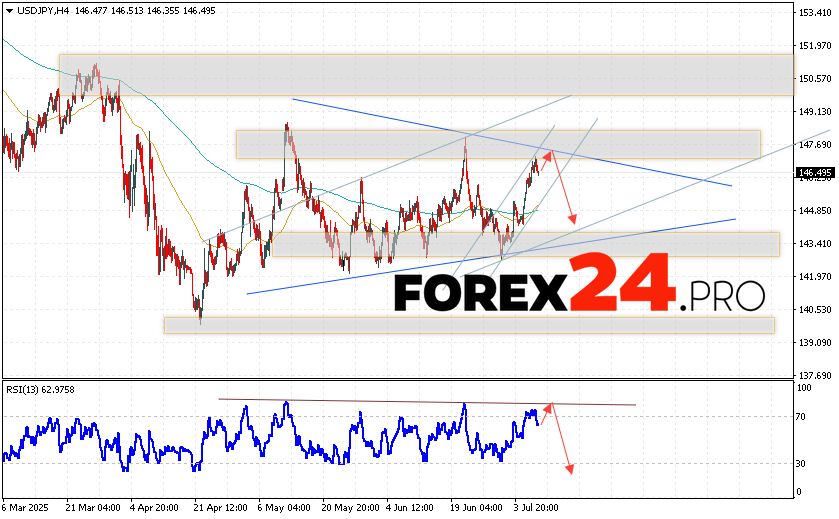Click the FOREX24.PRO watermark logo

pyautogui.click(x=578, y=293)
